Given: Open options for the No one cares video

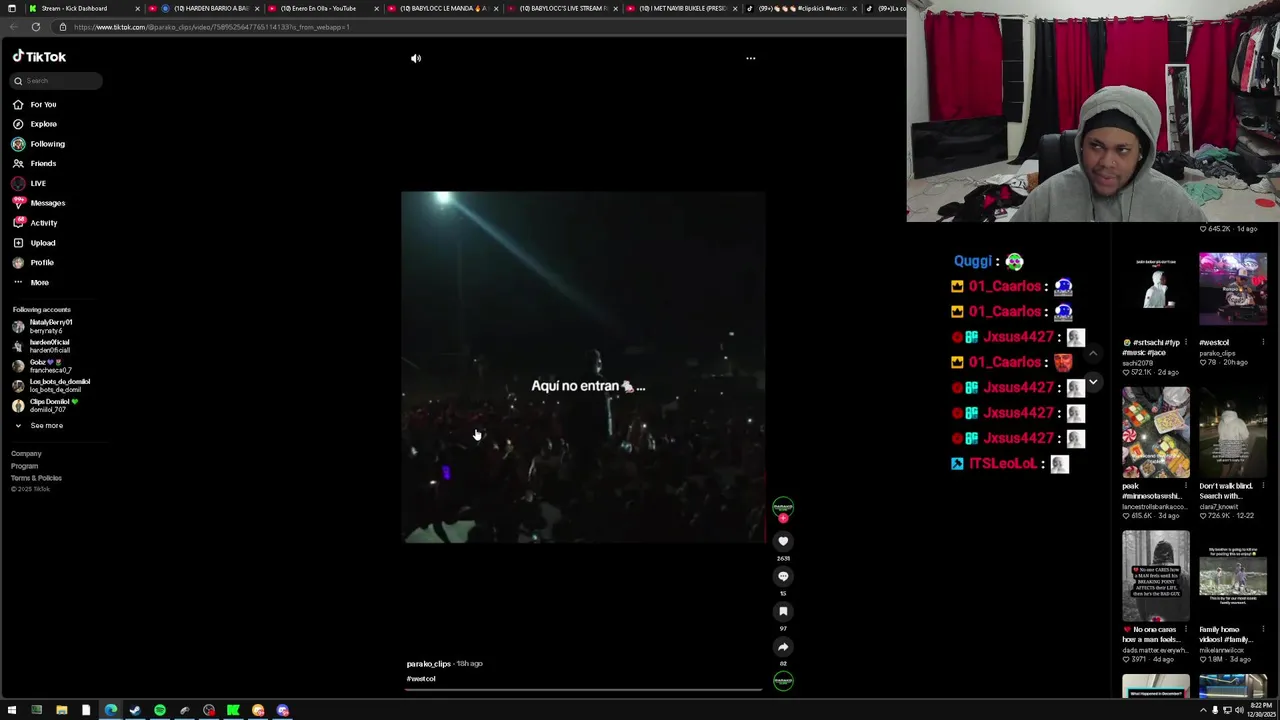Looking at the screenshot, I should [1186, 630].
